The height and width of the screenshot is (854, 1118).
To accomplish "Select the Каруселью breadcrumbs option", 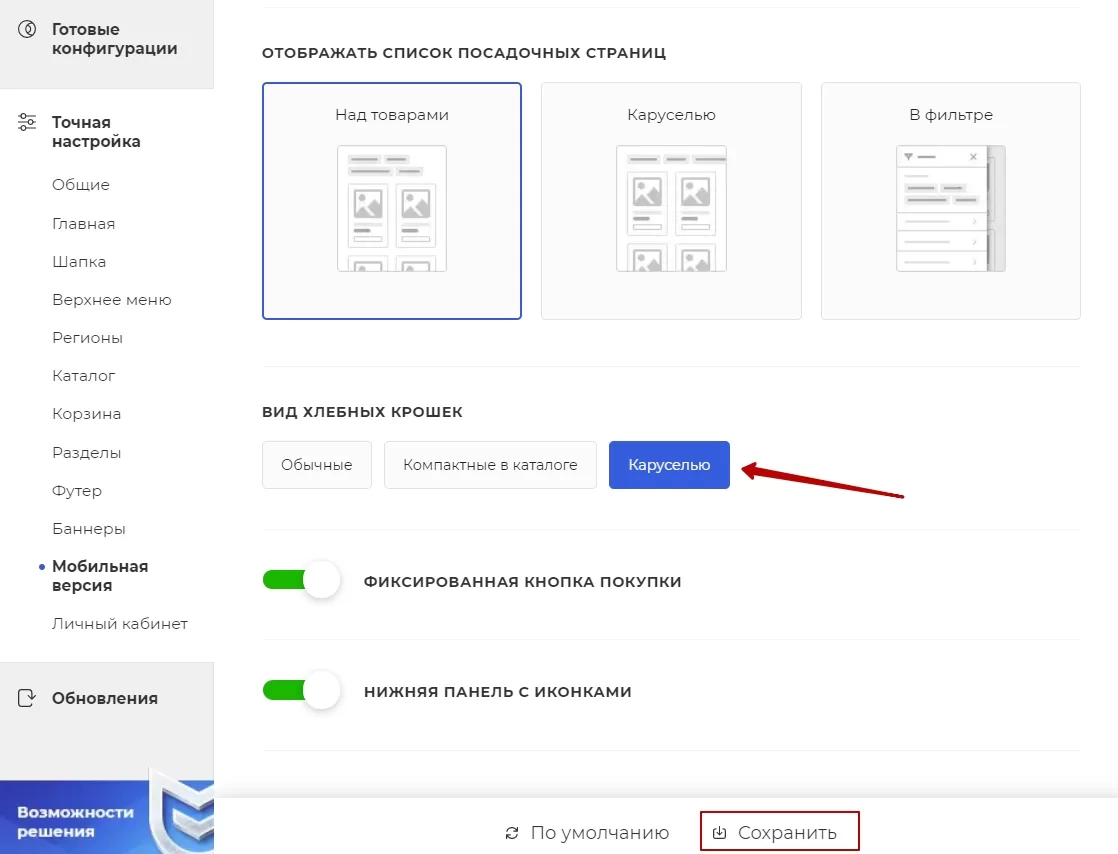I will point(669,465).
